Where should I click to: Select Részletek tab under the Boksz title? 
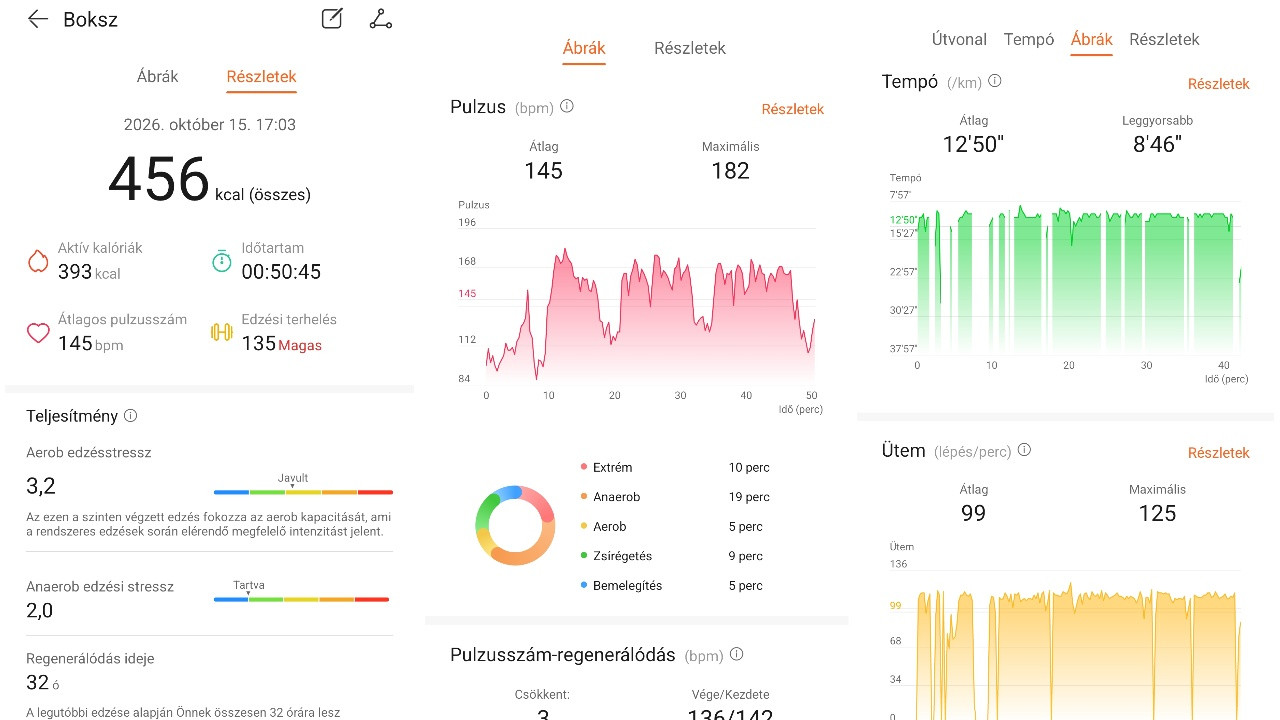[261, 77]
